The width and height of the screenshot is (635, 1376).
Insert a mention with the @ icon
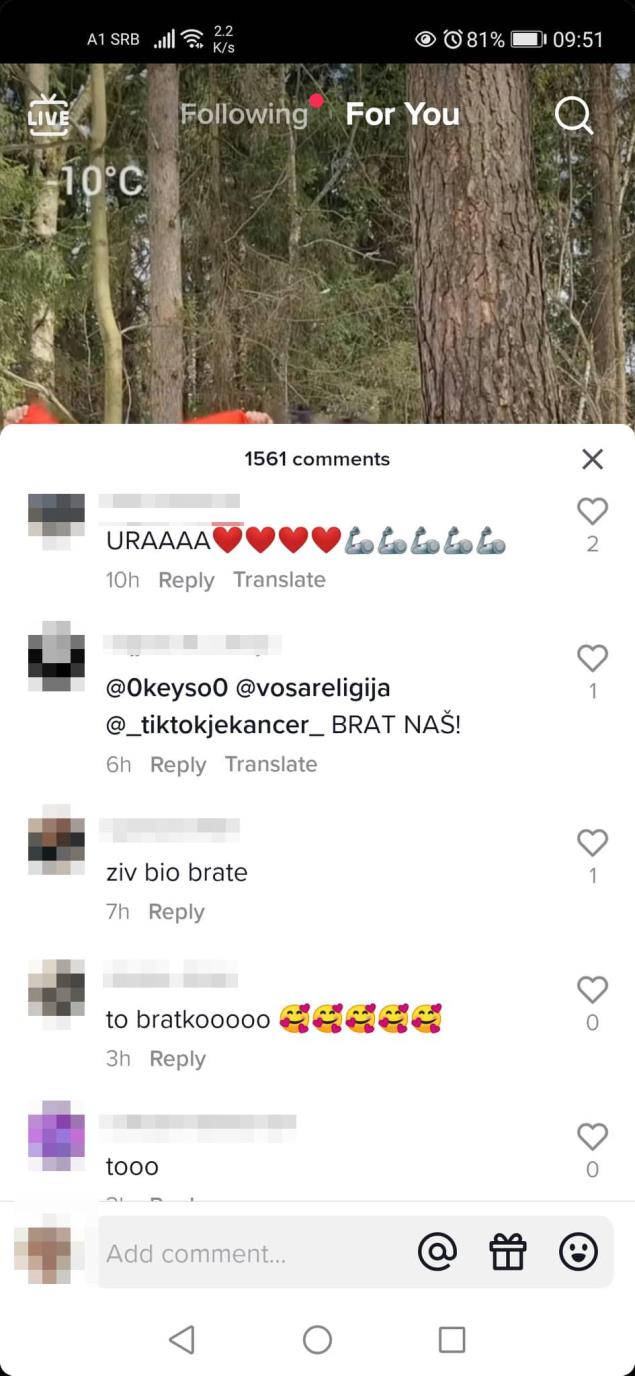437,1251
